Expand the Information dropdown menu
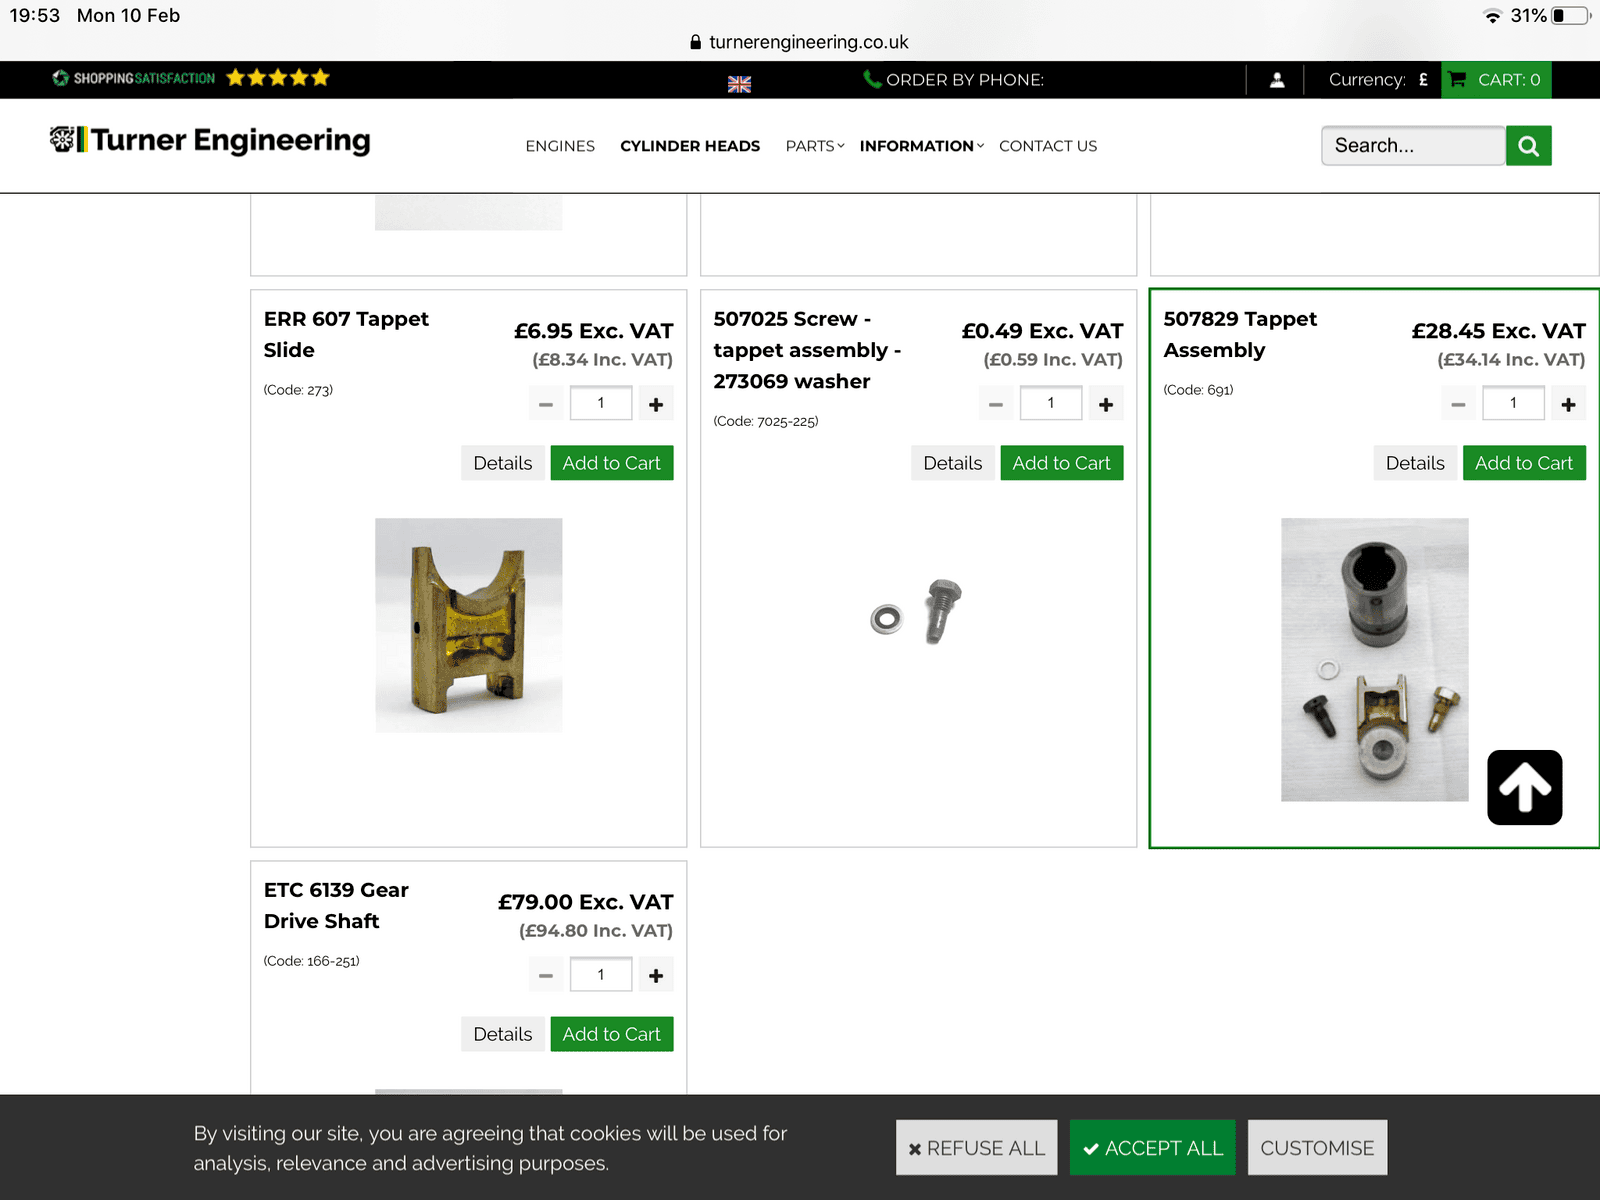This screenshot has height=1200, width=1600. pyautogui.click(x=922, y=146)
